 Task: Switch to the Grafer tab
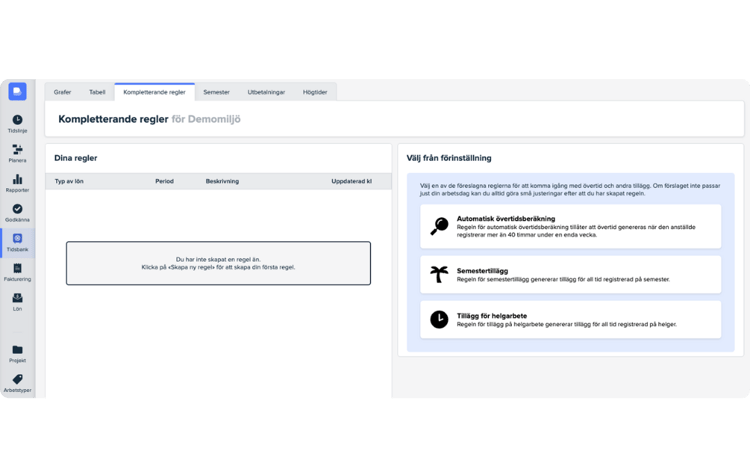pos(62,92)
